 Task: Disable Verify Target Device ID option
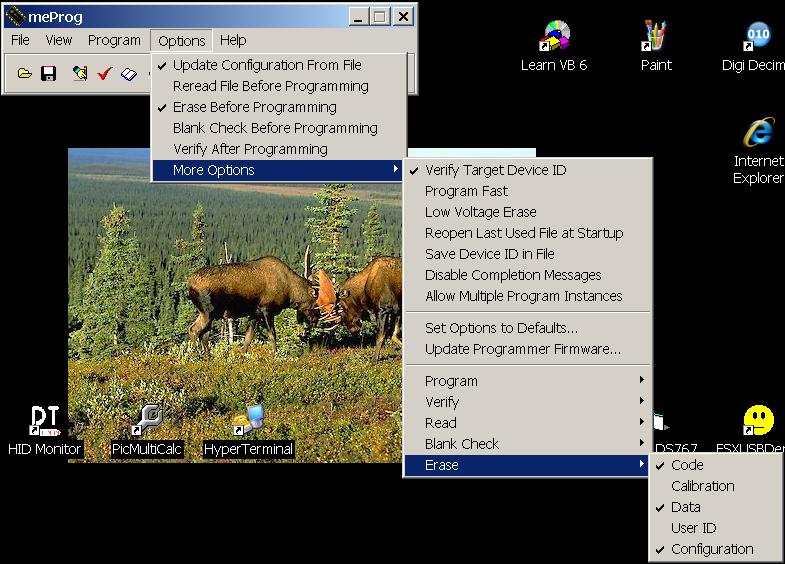click(495, 170)
